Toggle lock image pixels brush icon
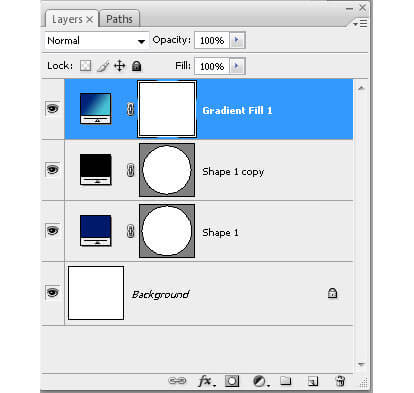The height and width of the screenshot is (393, 414). [103, 66]
